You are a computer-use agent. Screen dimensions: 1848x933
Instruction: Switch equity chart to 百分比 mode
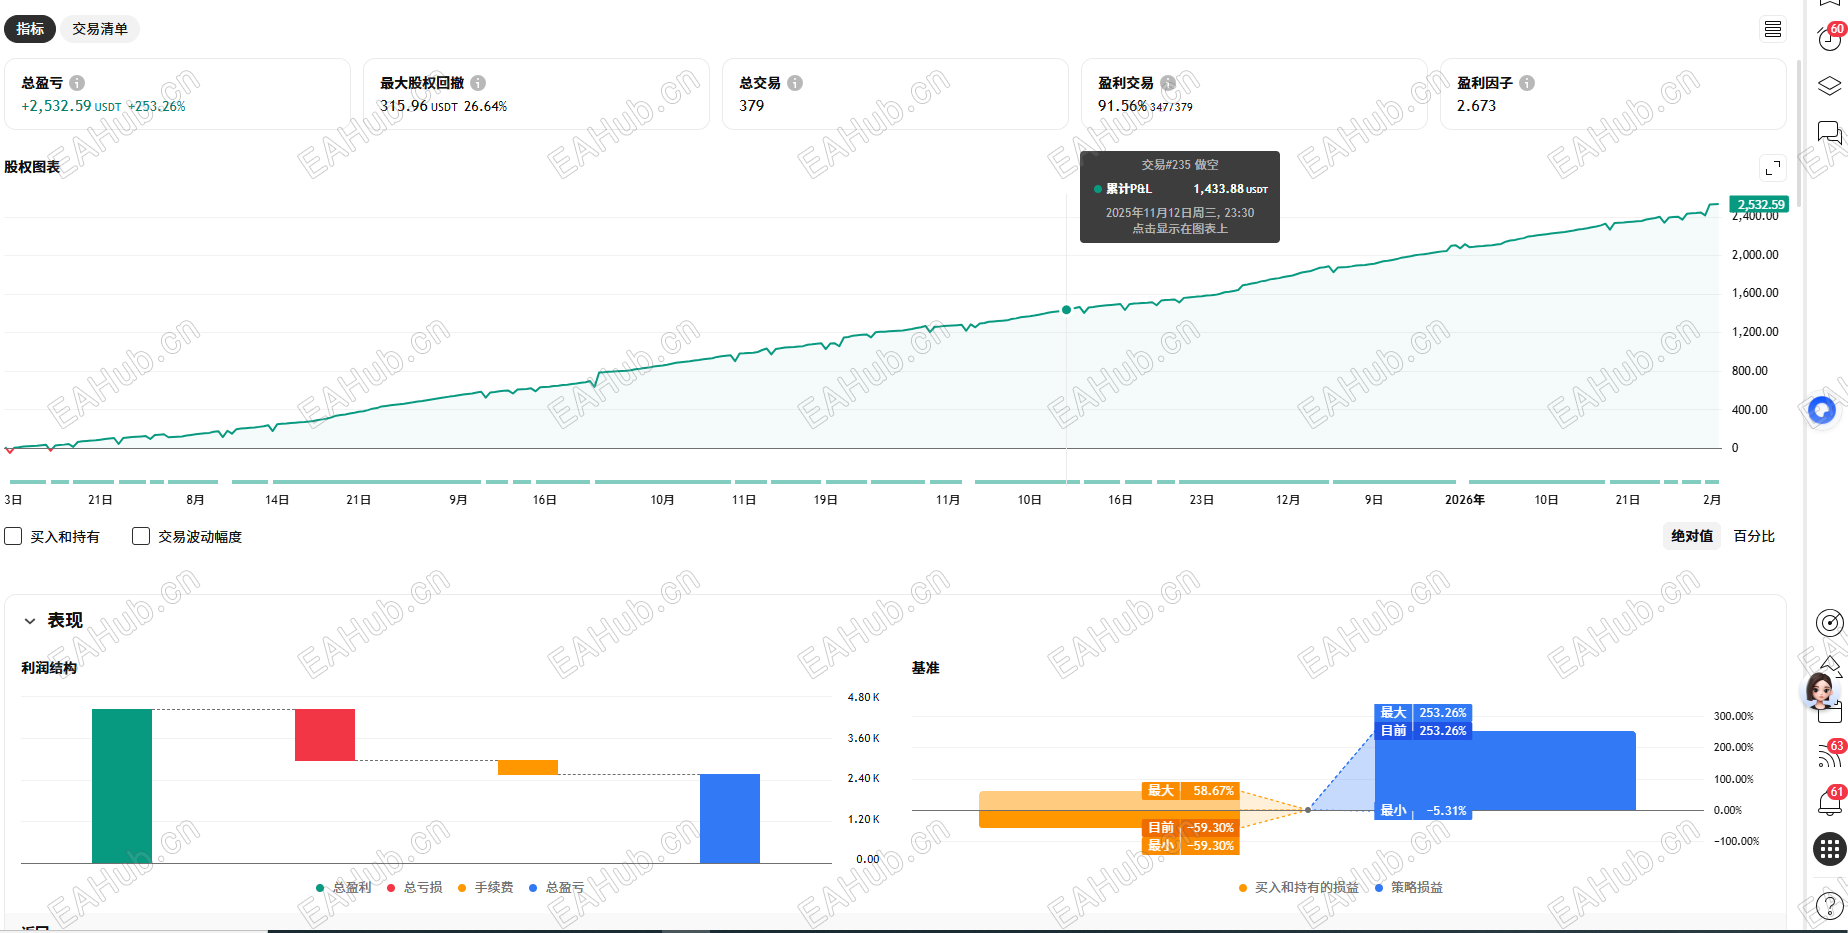pos(1754,536)
